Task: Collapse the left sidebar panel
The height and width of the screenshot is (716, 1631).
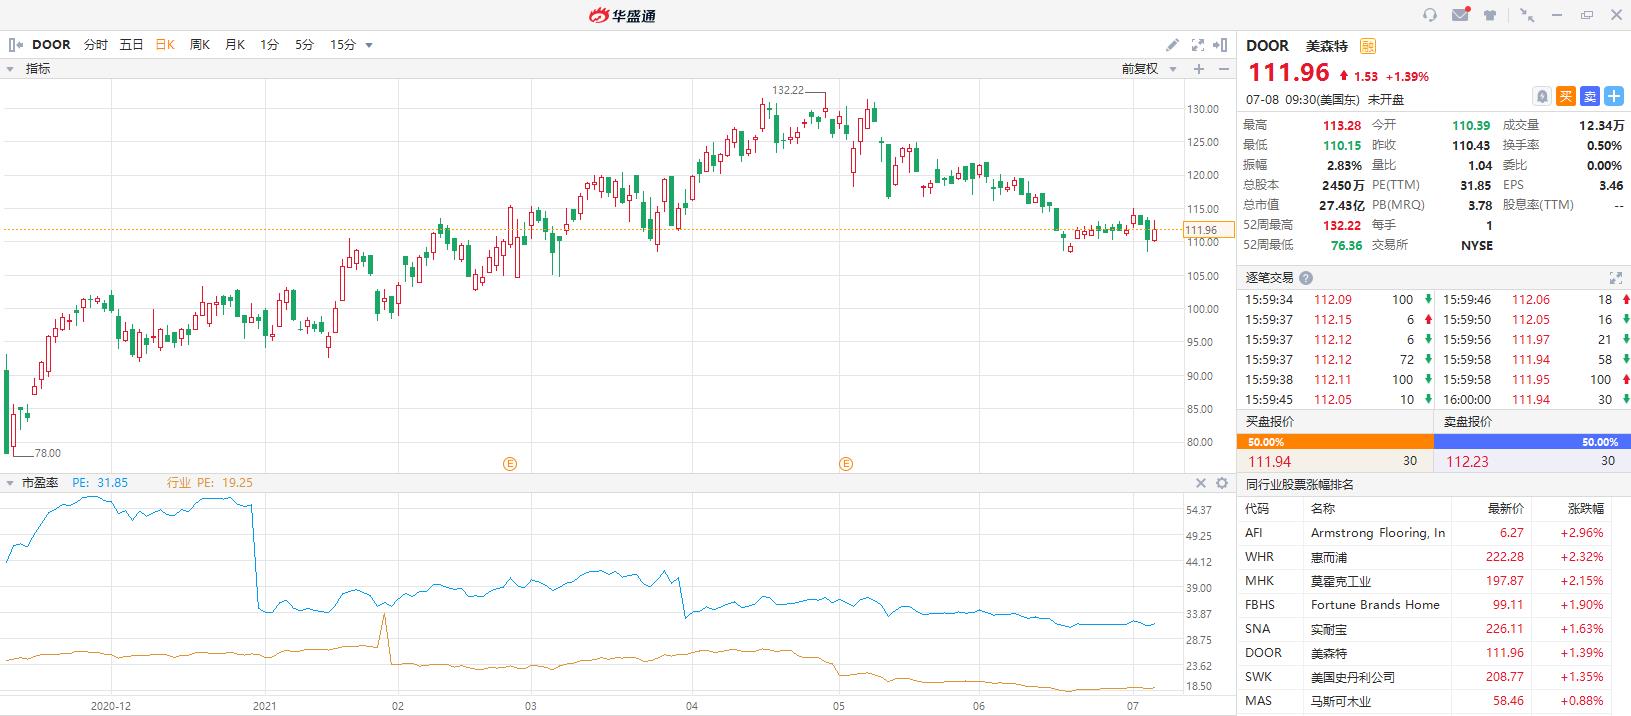Action: (15, 45)
